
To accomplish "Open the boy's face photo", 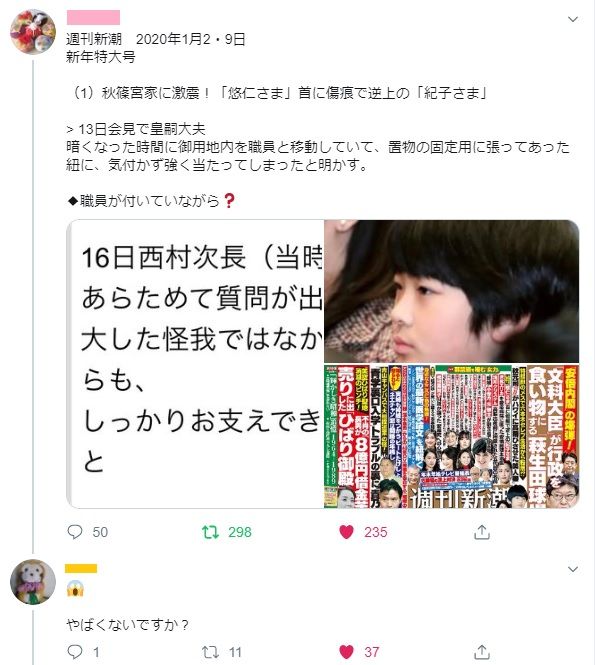I will pyautogui.click(x=452, y=291).
